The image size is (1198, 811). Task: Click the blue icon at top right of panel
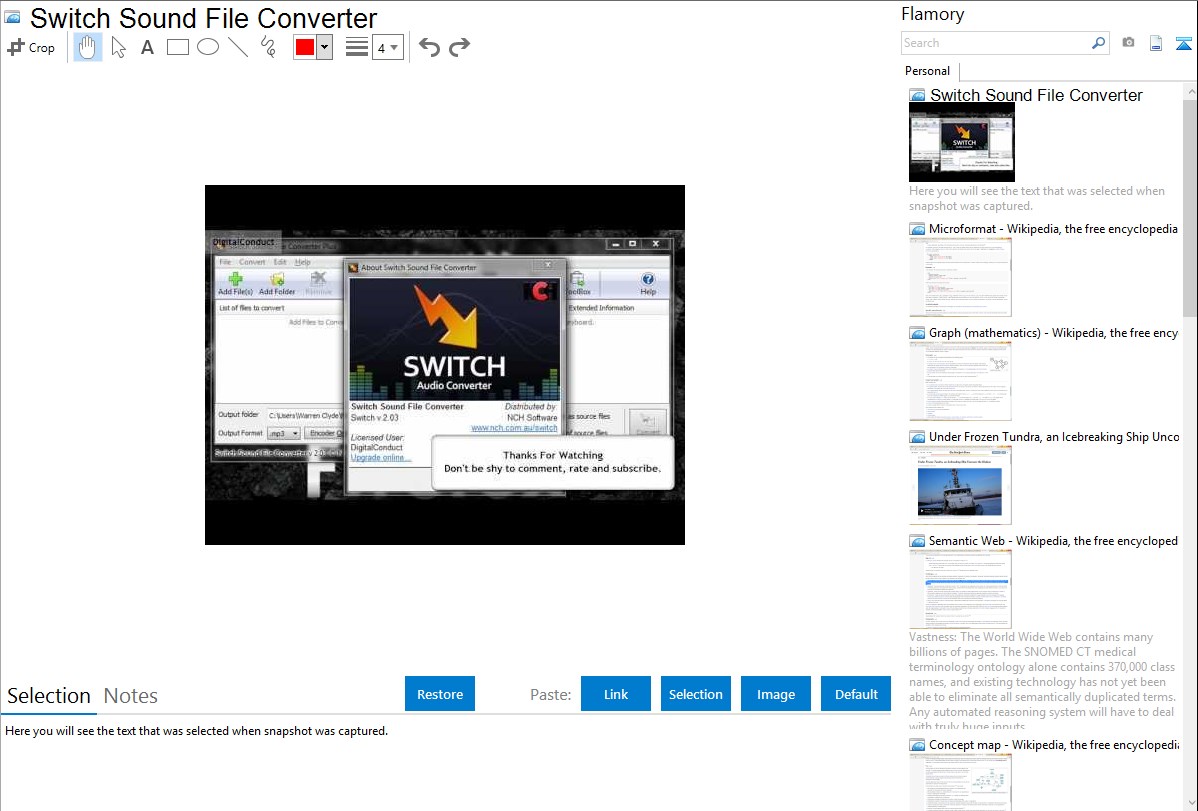tap(1183, 43)
